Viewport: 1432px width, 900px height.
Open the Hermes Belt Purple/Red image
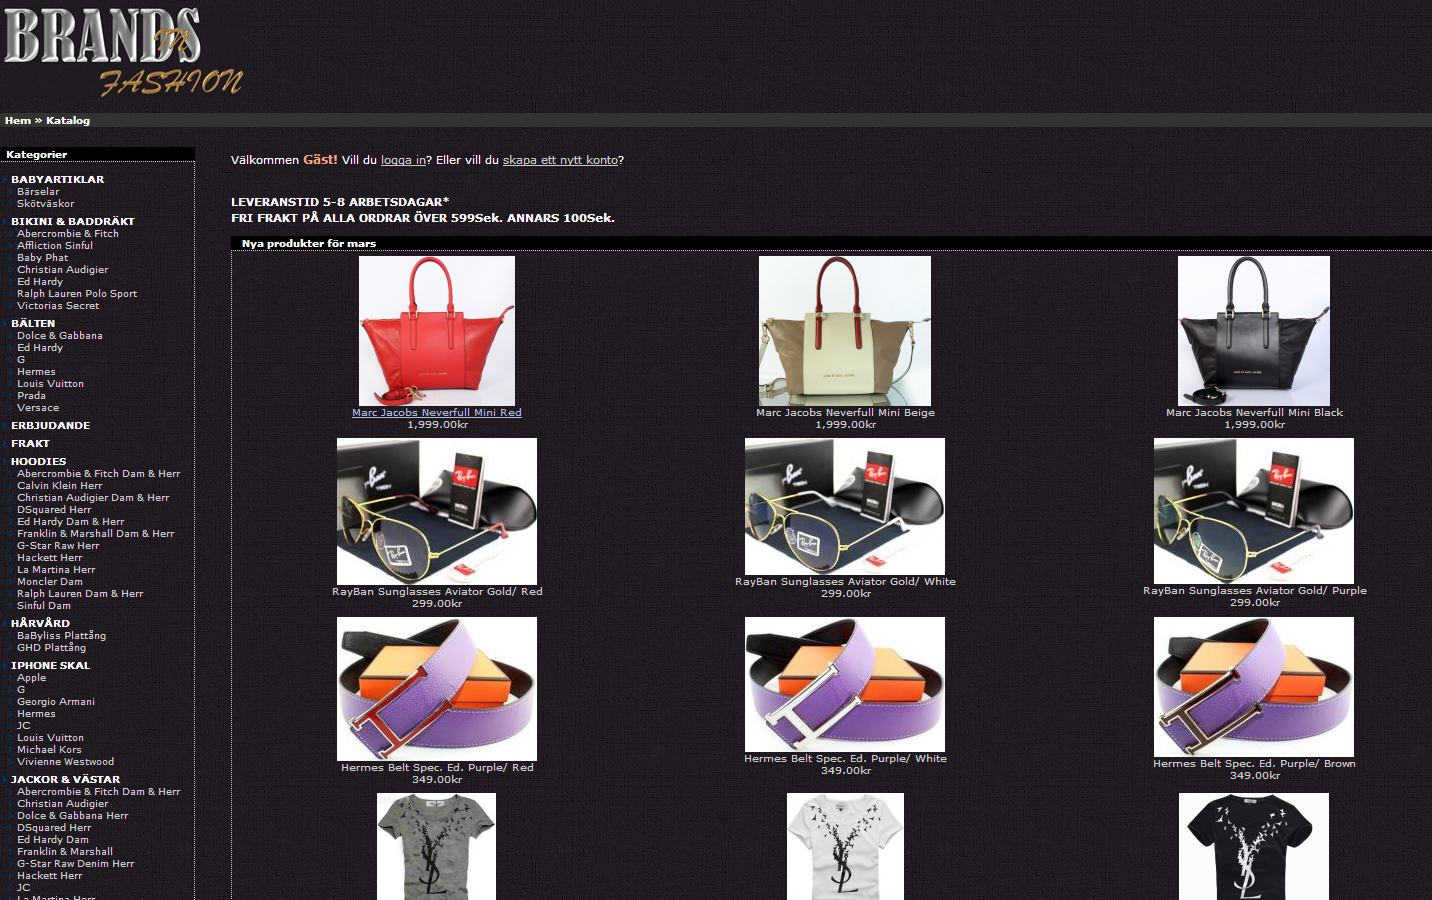[436, 688]
